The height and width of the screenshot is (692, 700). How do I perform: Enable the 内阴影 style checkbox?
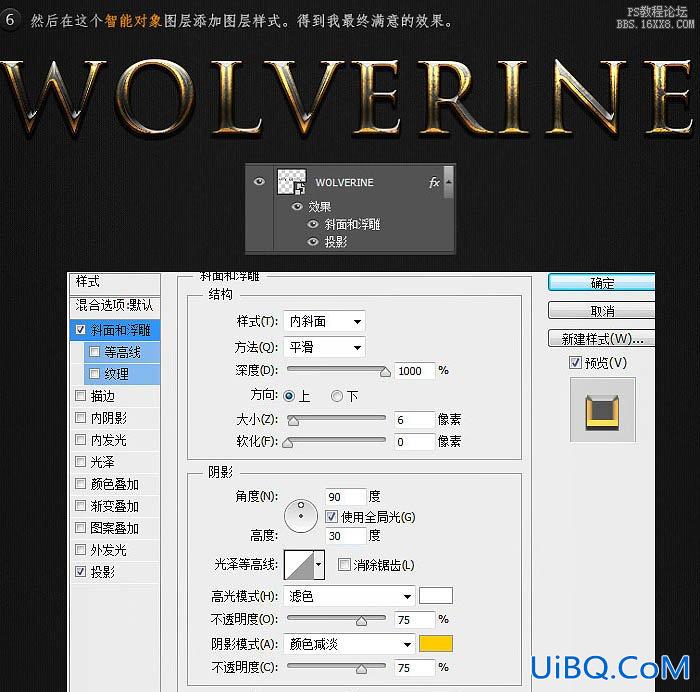tap(80, 418)
